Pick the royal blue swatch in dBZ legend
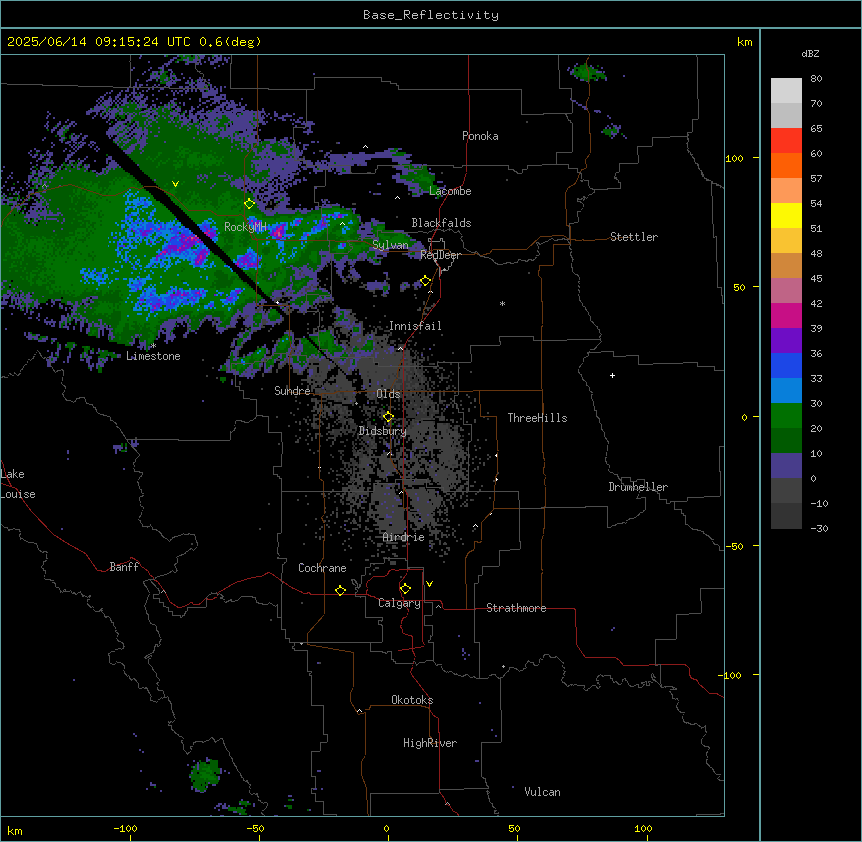 [786, 365]
